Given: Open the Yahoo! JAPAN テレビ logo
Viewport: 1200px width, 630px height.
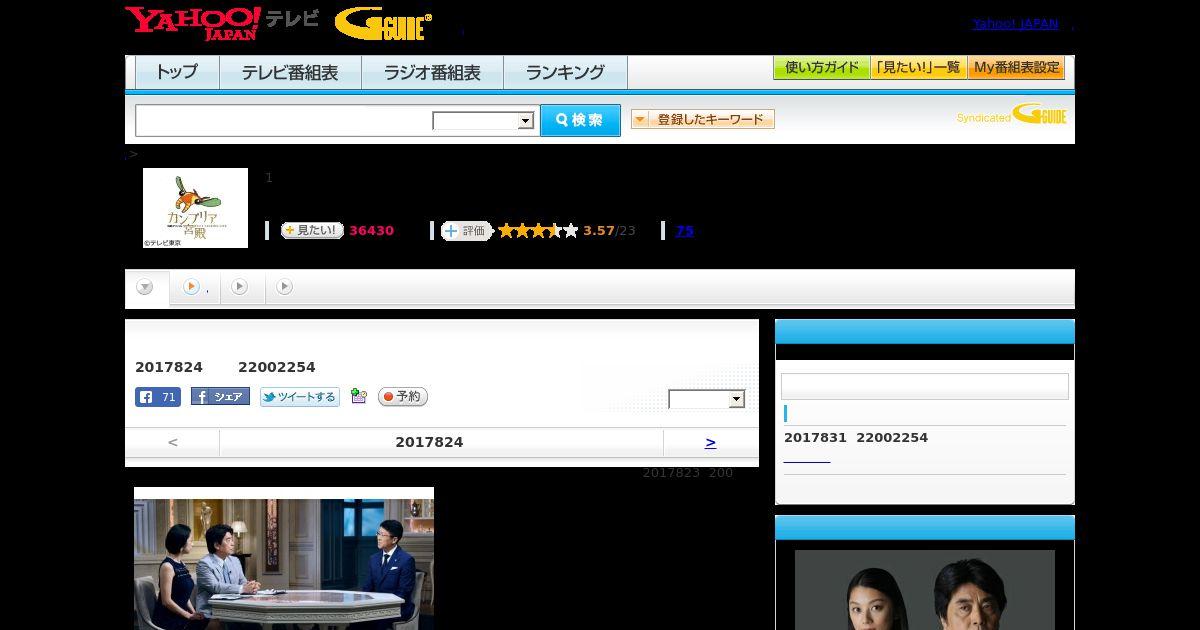Looking at the screenshot, I should (x=222, y=23).
